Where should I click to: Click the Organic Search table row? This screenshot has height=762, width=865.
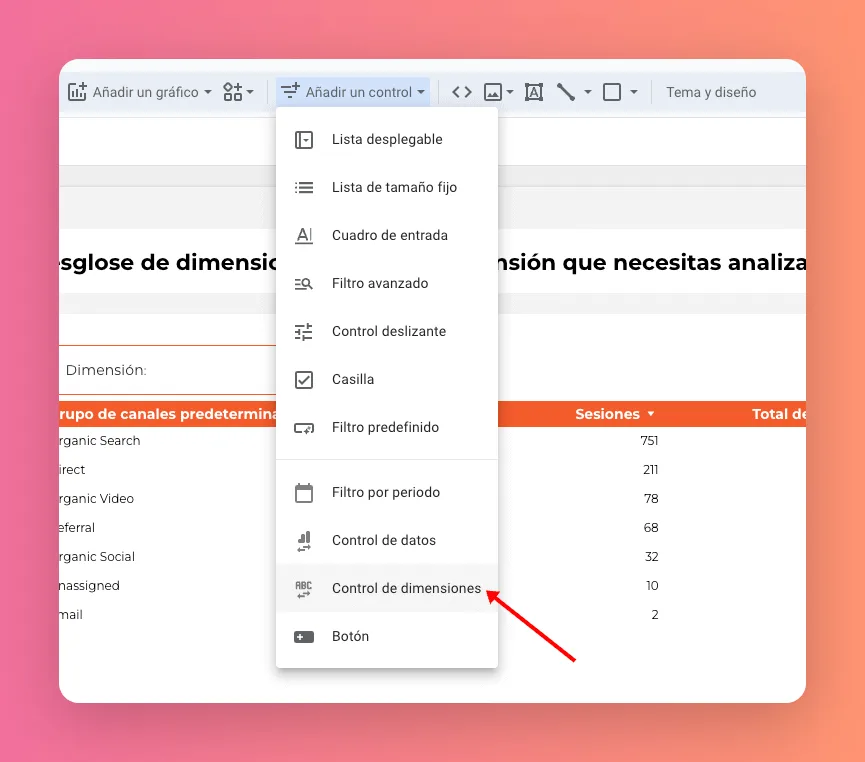(100, 441)
